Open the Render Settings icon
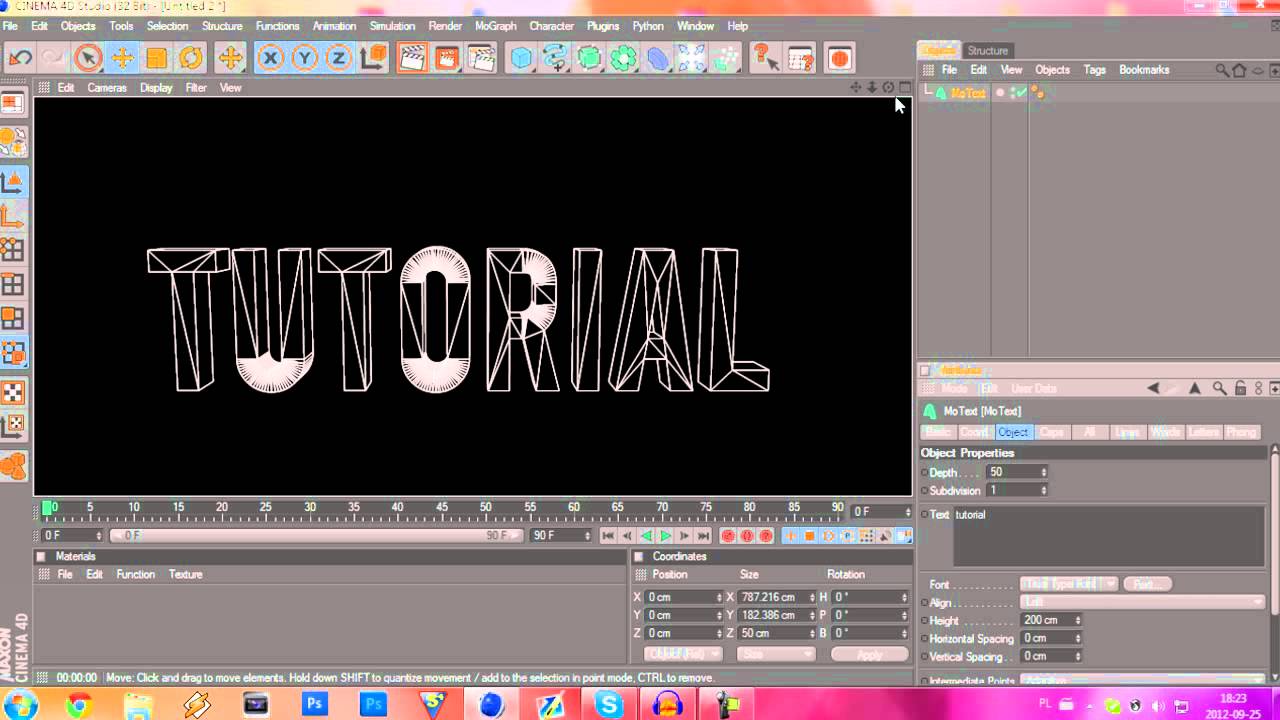Viewport: 1280px width, 720px height. click(x=481, y=58)
